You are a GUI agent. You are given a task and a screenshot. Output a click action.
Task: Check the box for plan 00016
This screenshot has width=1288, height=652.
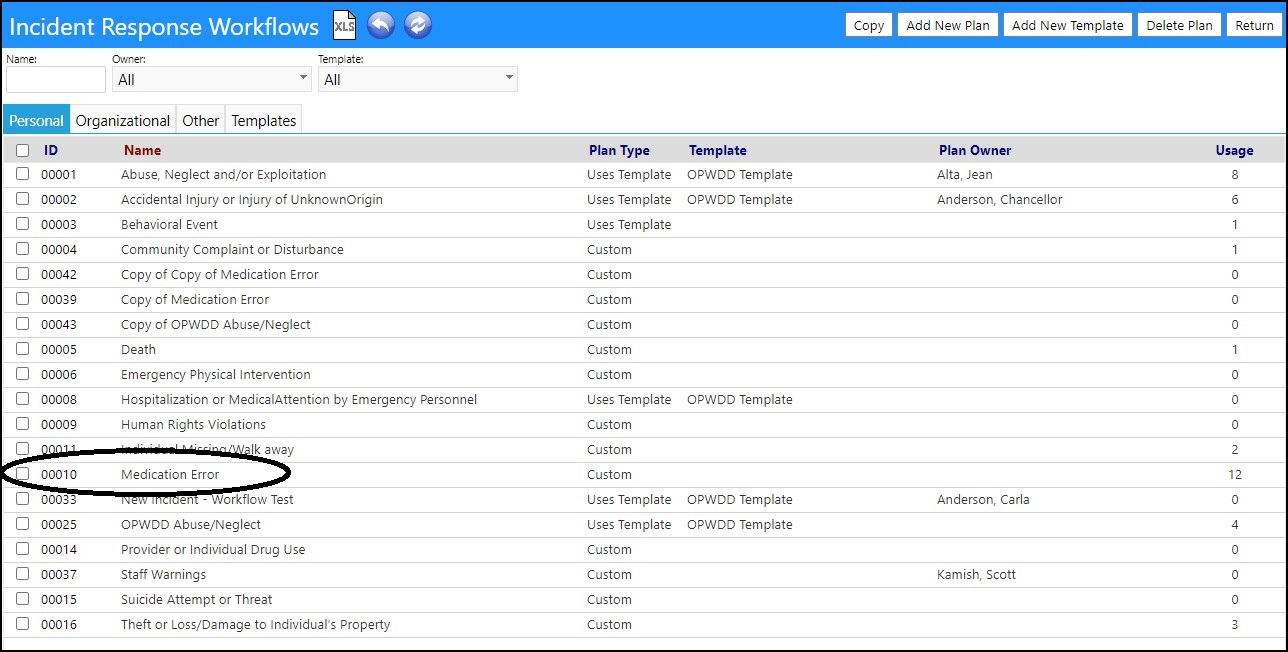pos(23,624)
